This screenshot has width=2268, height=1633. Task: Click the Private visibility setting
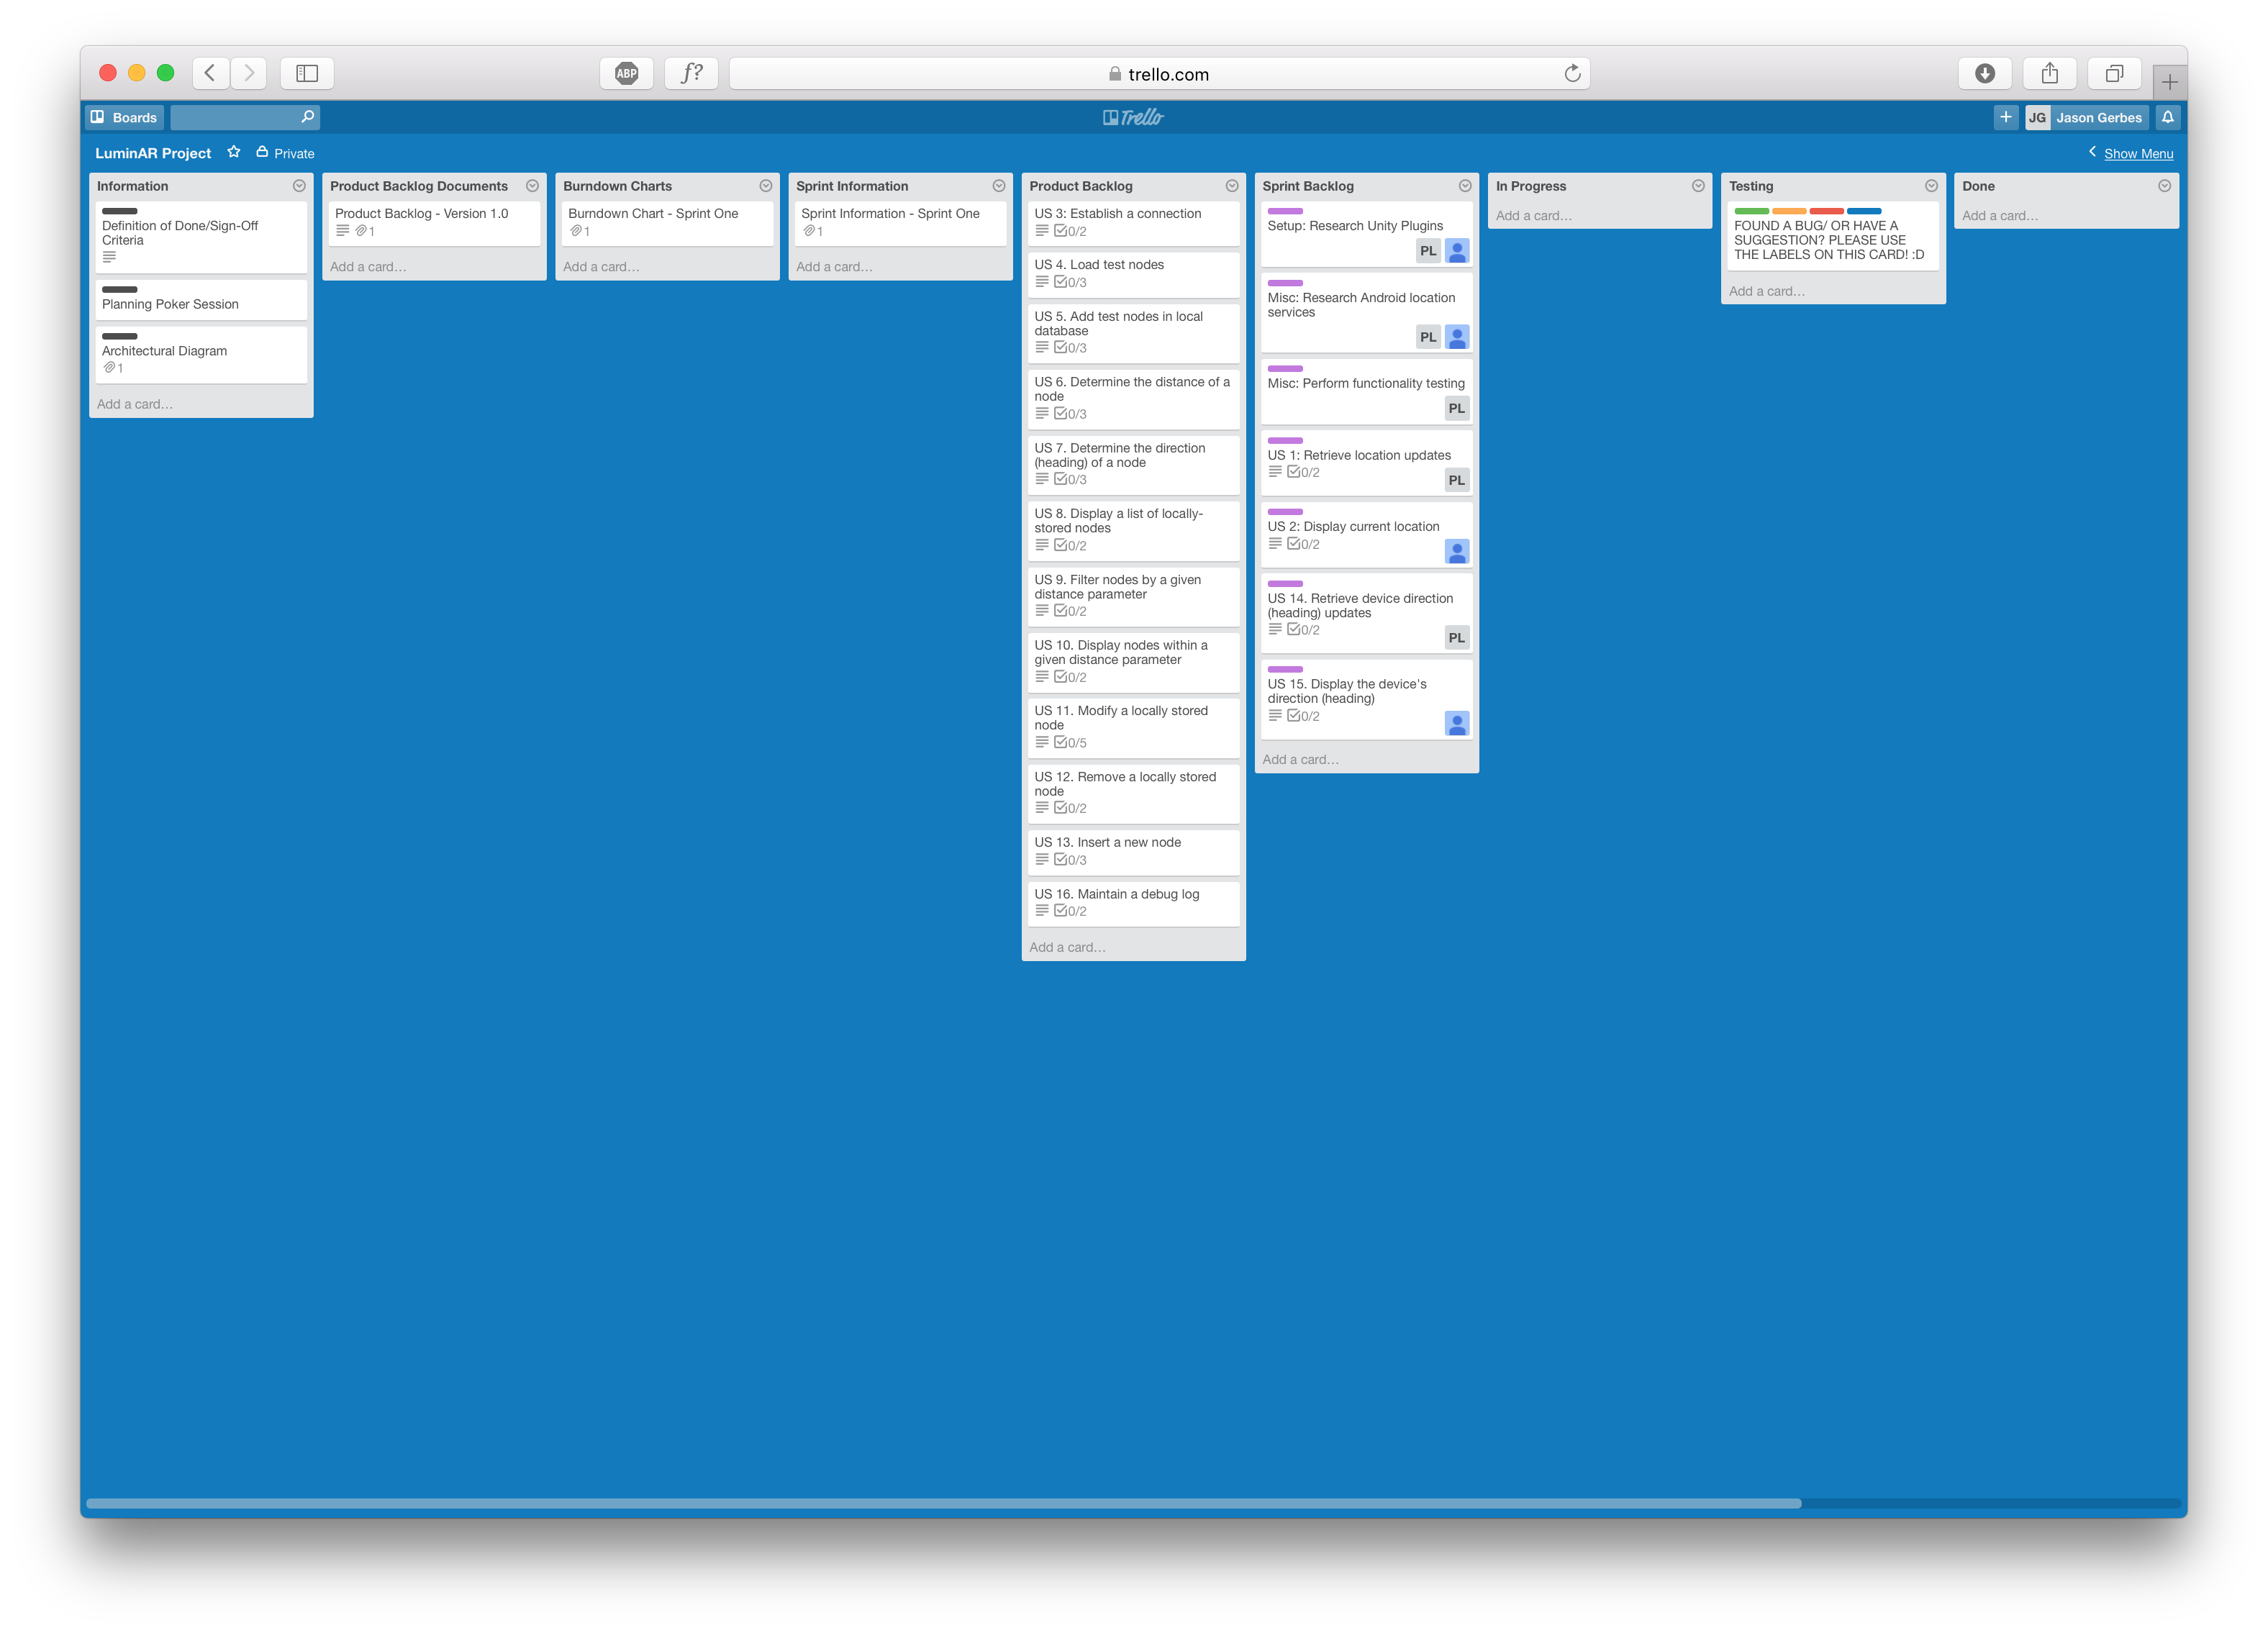tap(285, 153)
